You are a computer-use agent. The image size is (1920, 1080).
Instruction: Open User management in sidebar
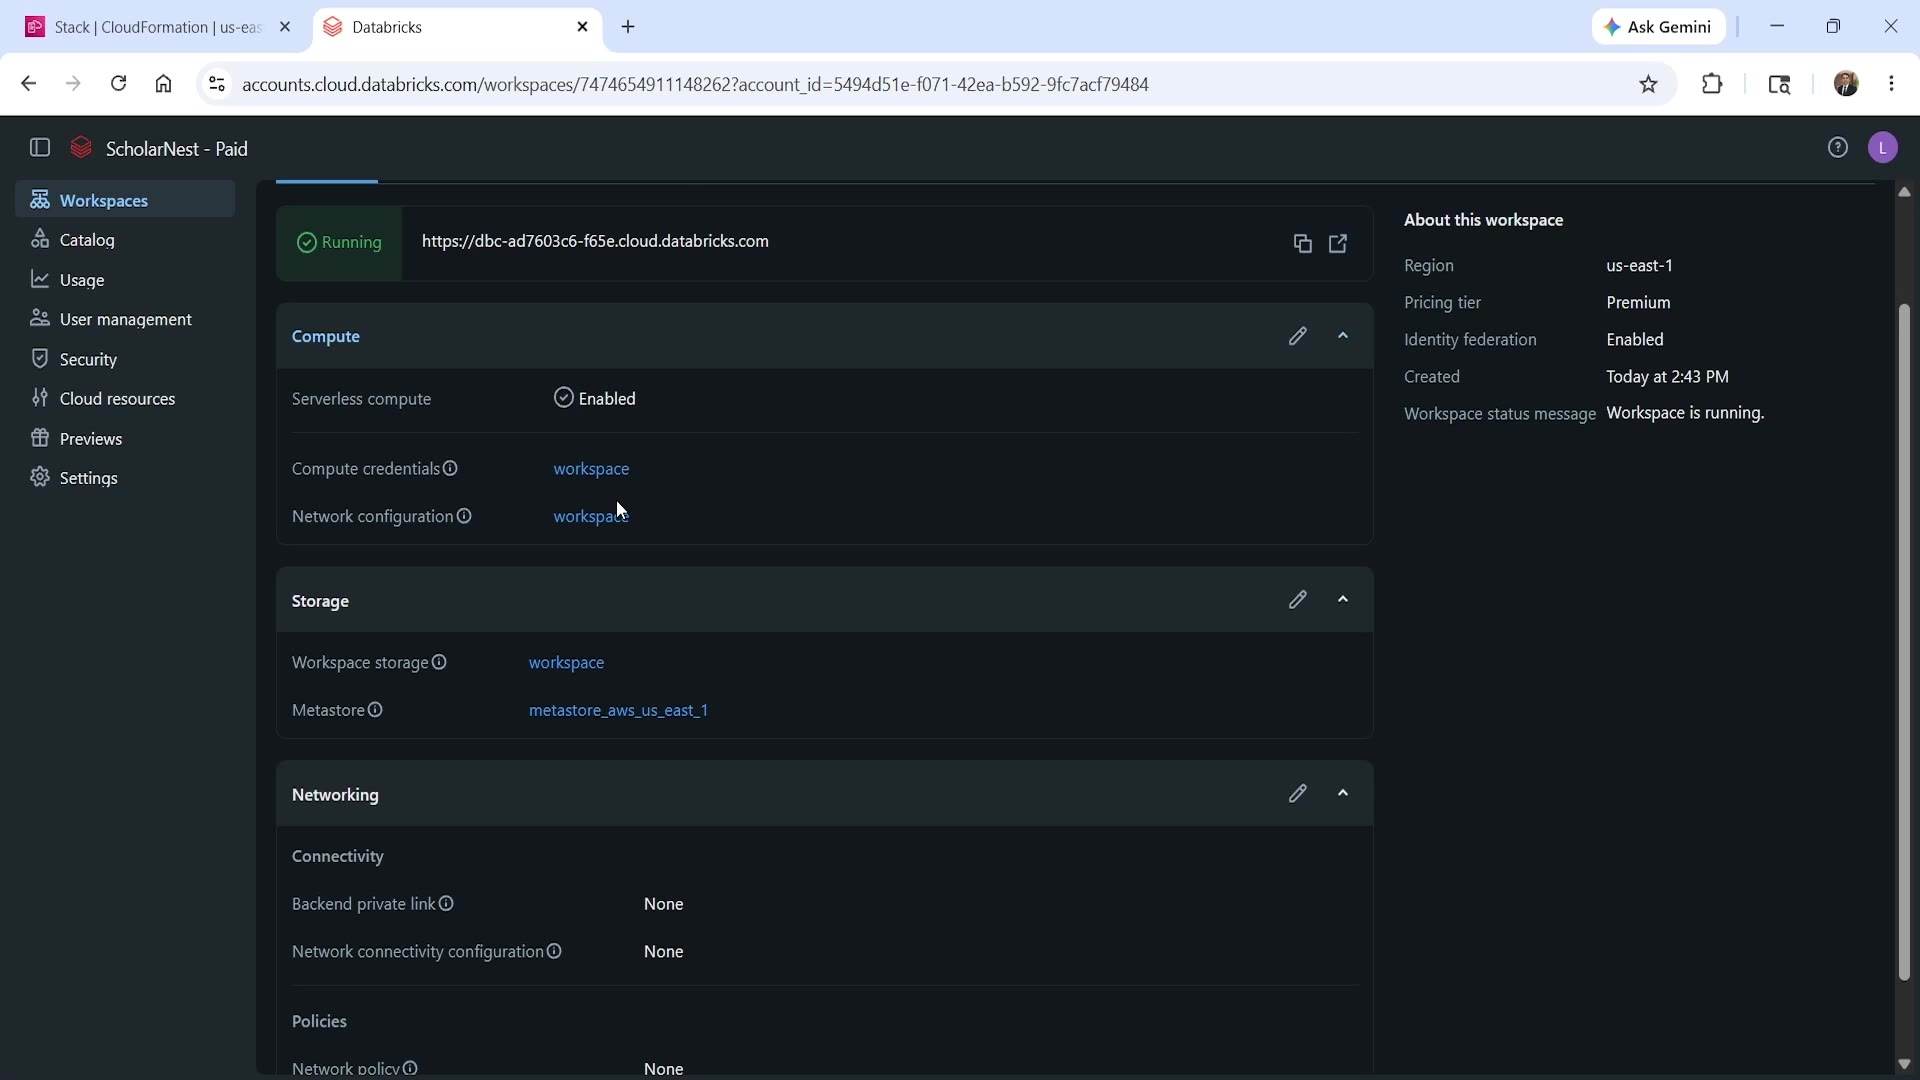pyautogui.click(x=125, y=319)
